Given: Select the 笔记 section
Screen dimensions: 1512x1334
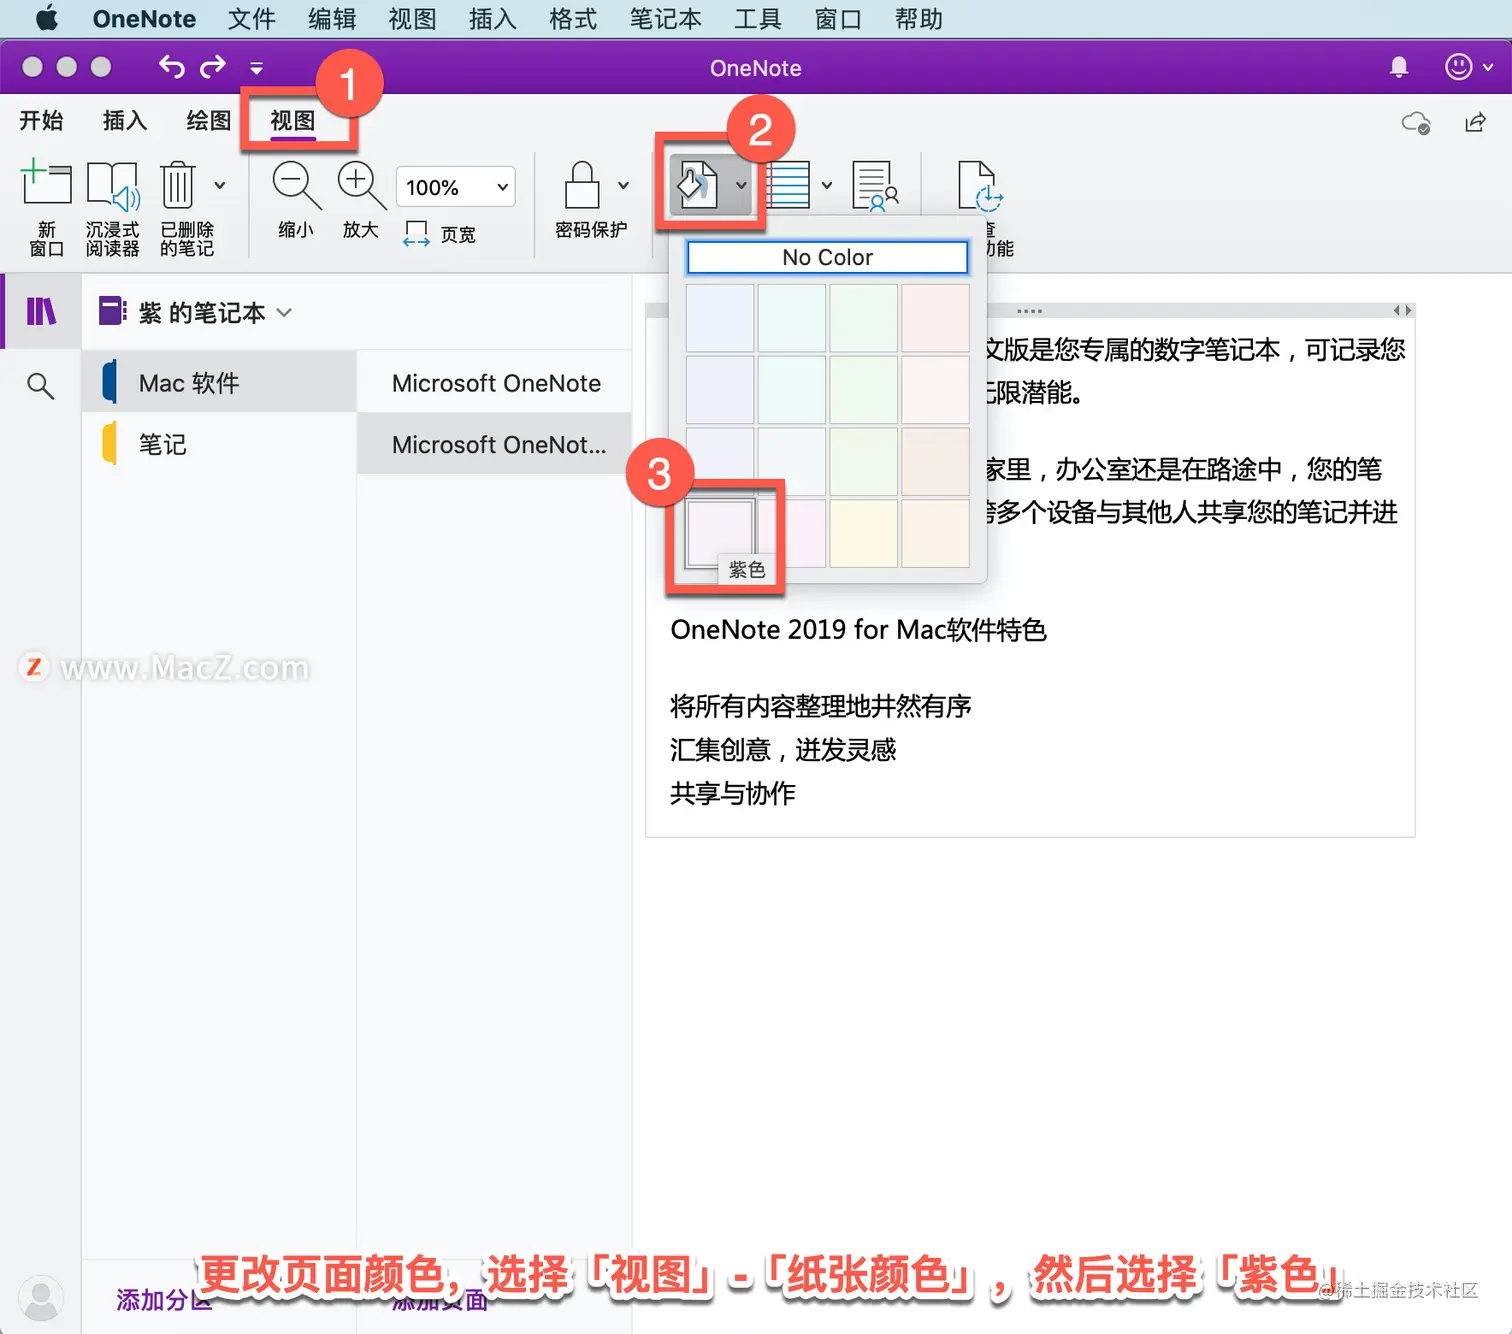Looking at the screenshot, I should pos(219,443).
